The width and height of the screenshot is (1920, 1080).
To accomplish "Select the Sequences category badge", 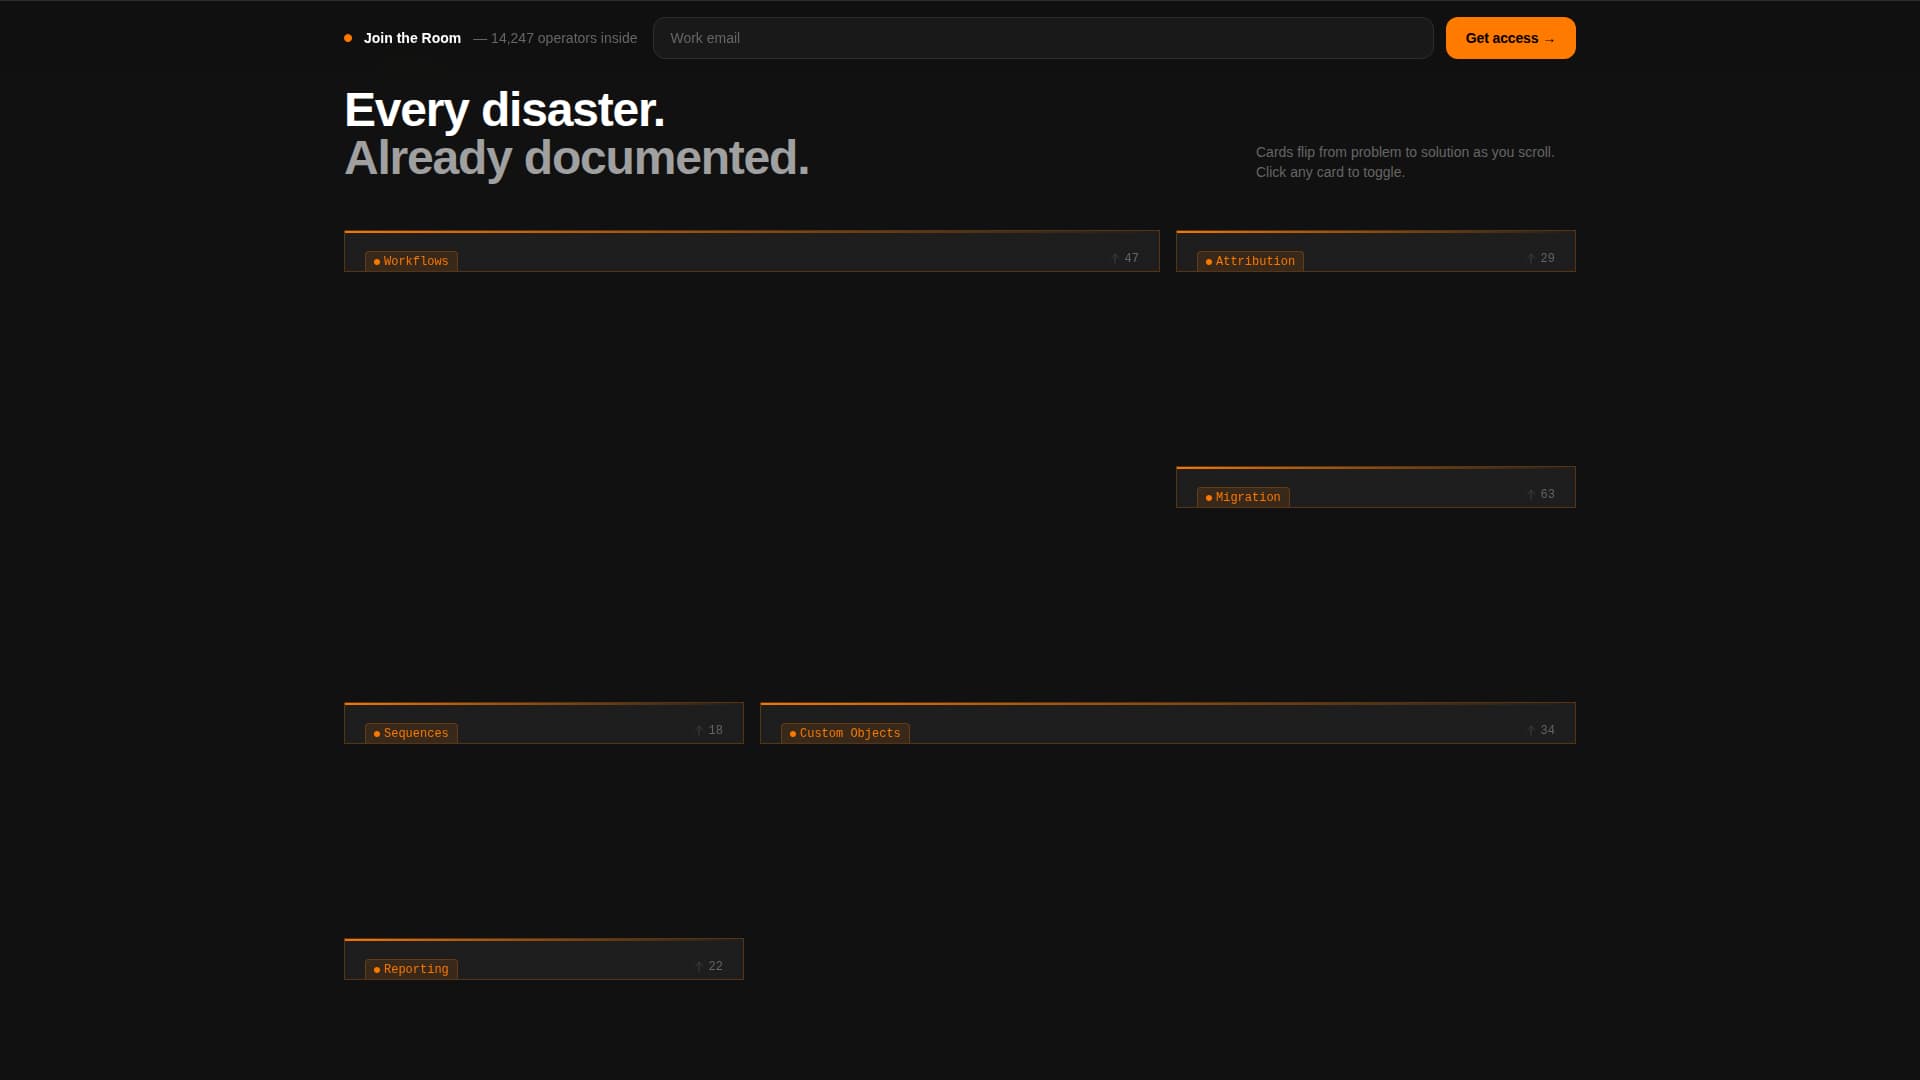I will [414, 733].
